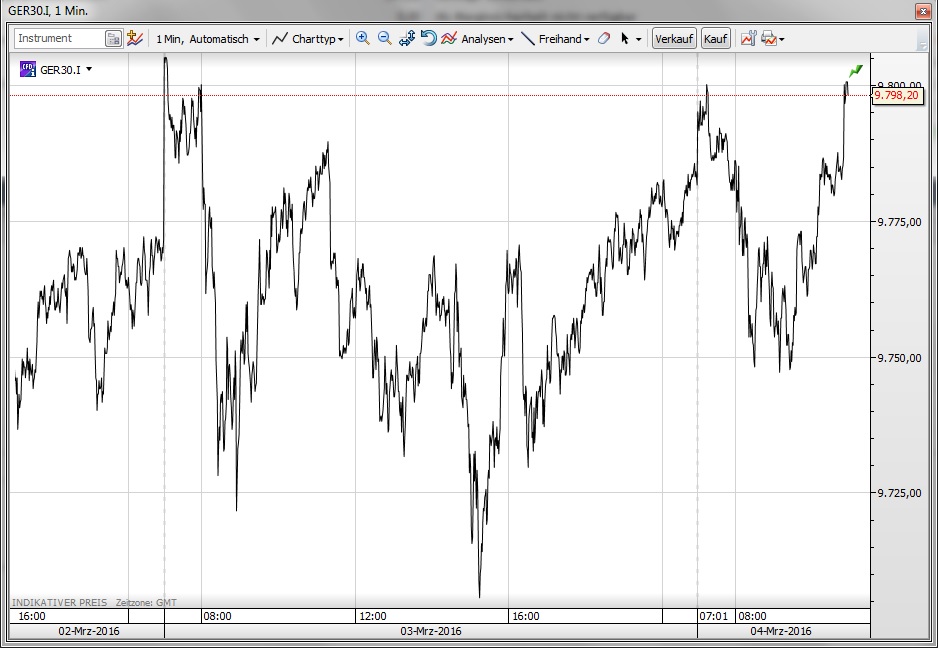938x648 pixels.
Task: Zoom out with the minus magnifier
Action: pyautogui.click(x=384, y=39)
